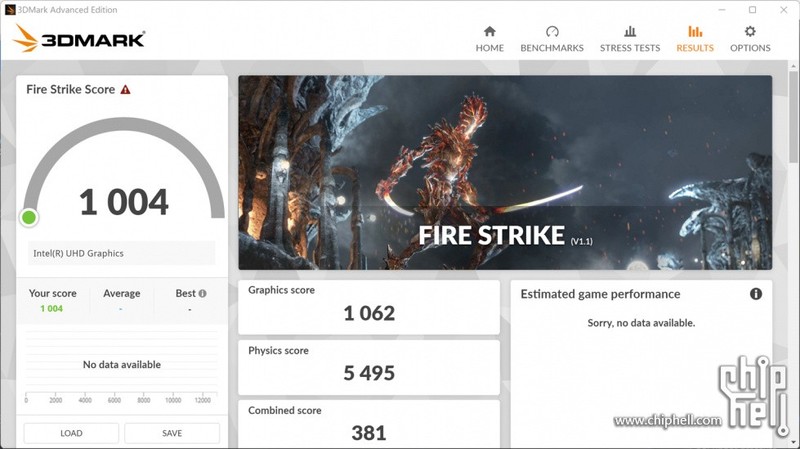Open info for Estimated game performance
This screenshot has height=449, width=800.
click(756, 294)
